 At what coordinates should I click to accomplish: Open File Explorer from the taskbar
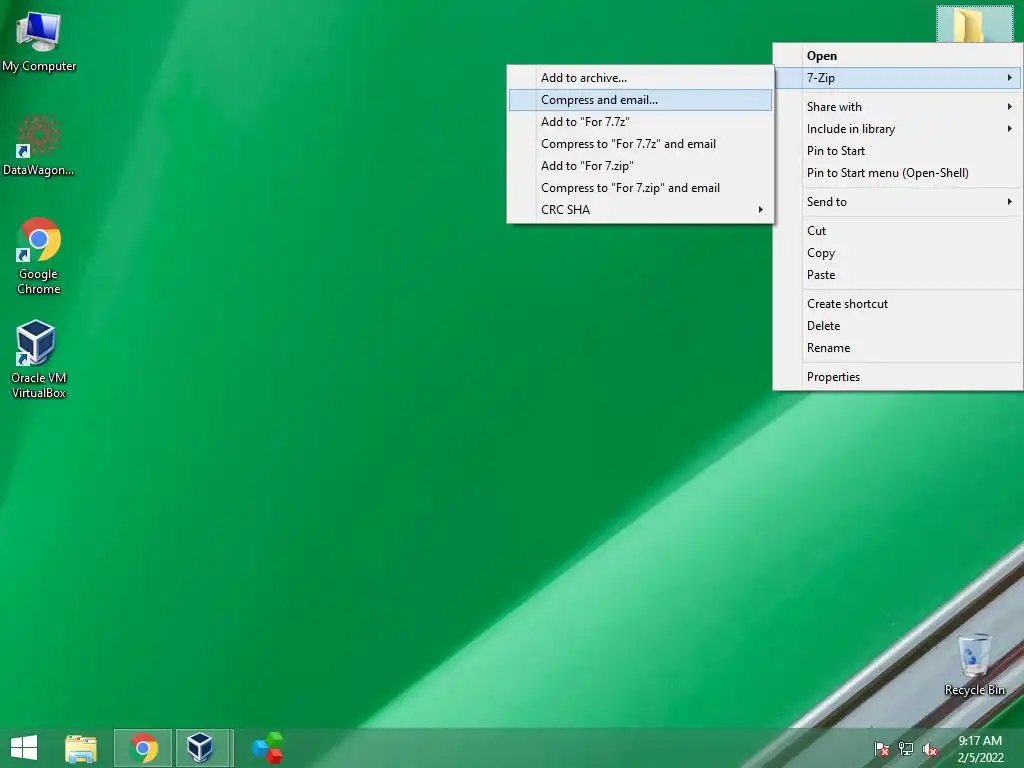[x=81, y=748]
